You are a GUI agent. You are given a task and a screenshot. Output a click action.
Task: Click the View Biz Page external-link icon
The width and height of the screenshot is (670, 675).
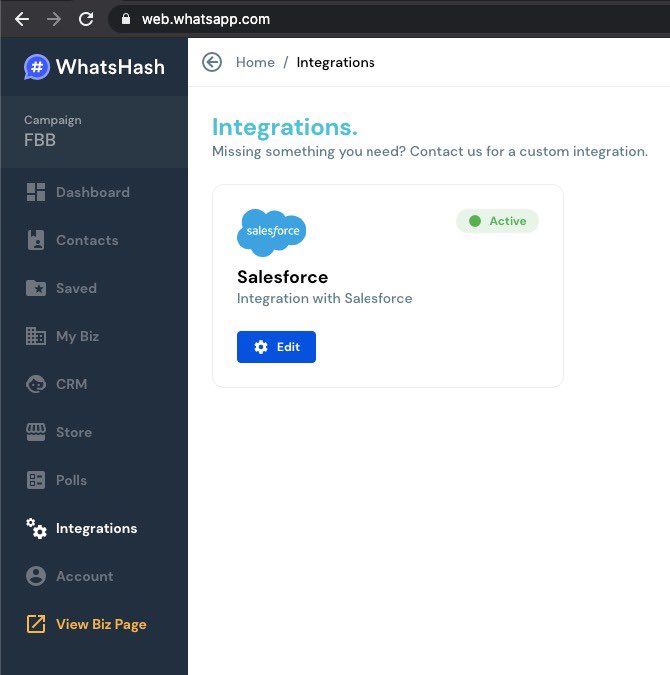36,624
